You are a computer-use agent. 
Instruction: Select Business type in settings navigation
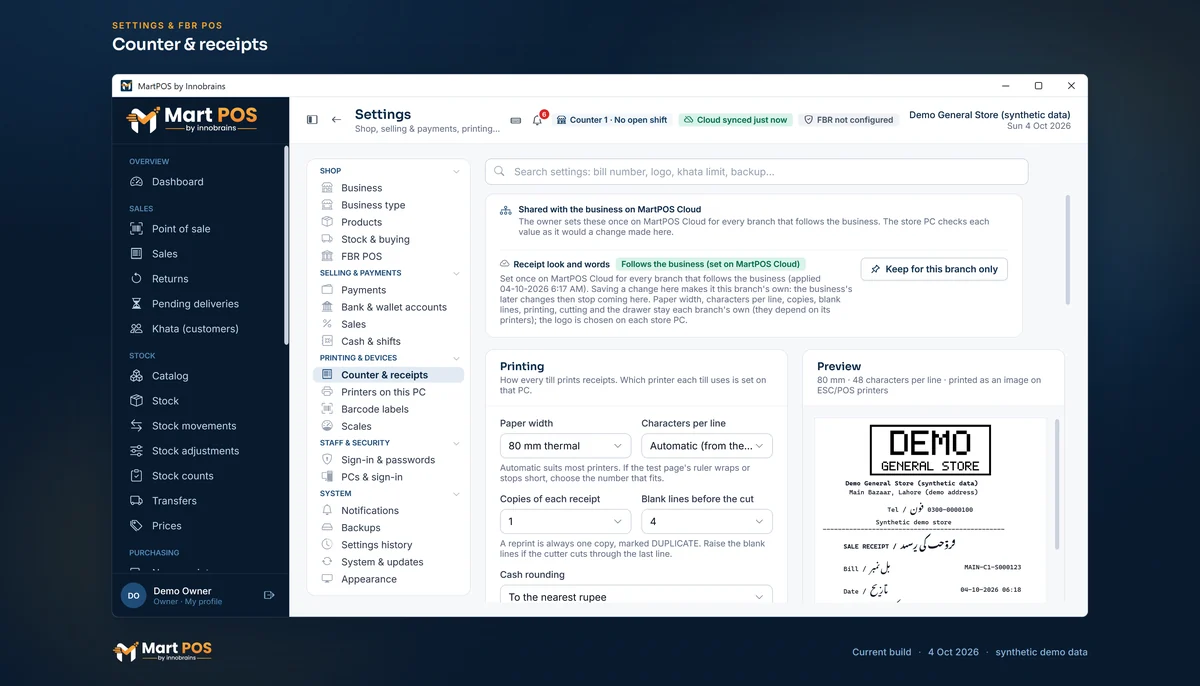click(388, 205)
